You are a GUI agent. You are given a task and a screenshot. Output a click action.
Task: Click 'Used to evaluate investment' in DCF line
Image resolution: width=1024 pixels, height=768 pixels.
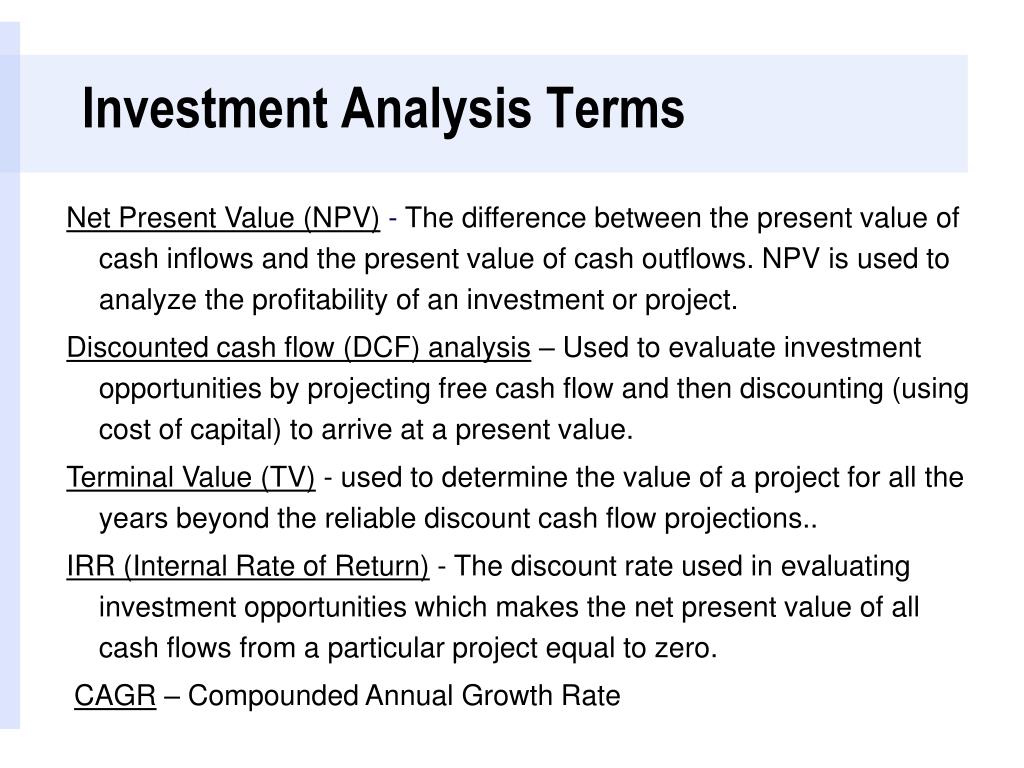click(742, 348)
